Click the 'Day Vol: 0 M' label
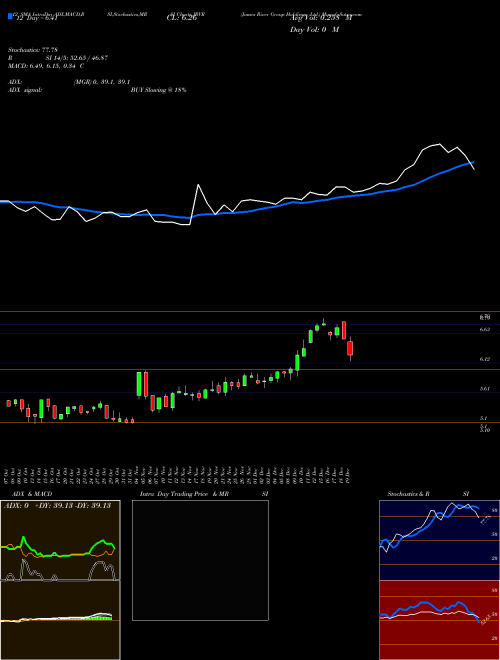Image resolution: width=500 pixels, height=660 pixels. tap(314, 29)
